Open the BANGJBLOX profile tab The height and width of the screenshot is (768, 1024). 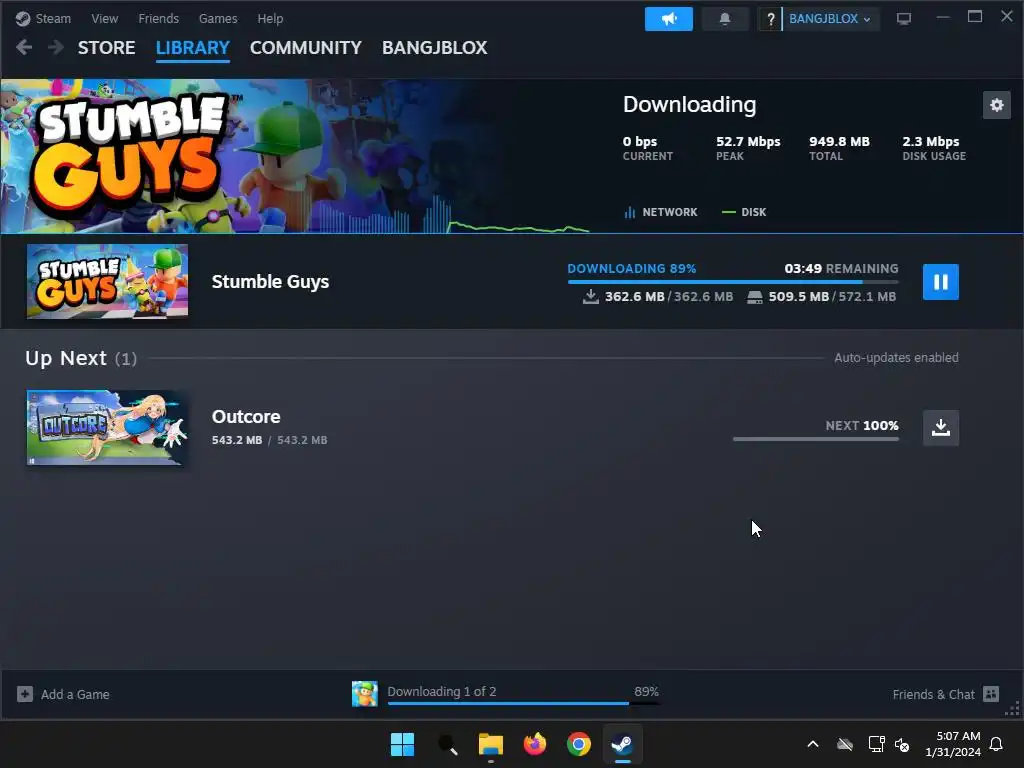434,48
